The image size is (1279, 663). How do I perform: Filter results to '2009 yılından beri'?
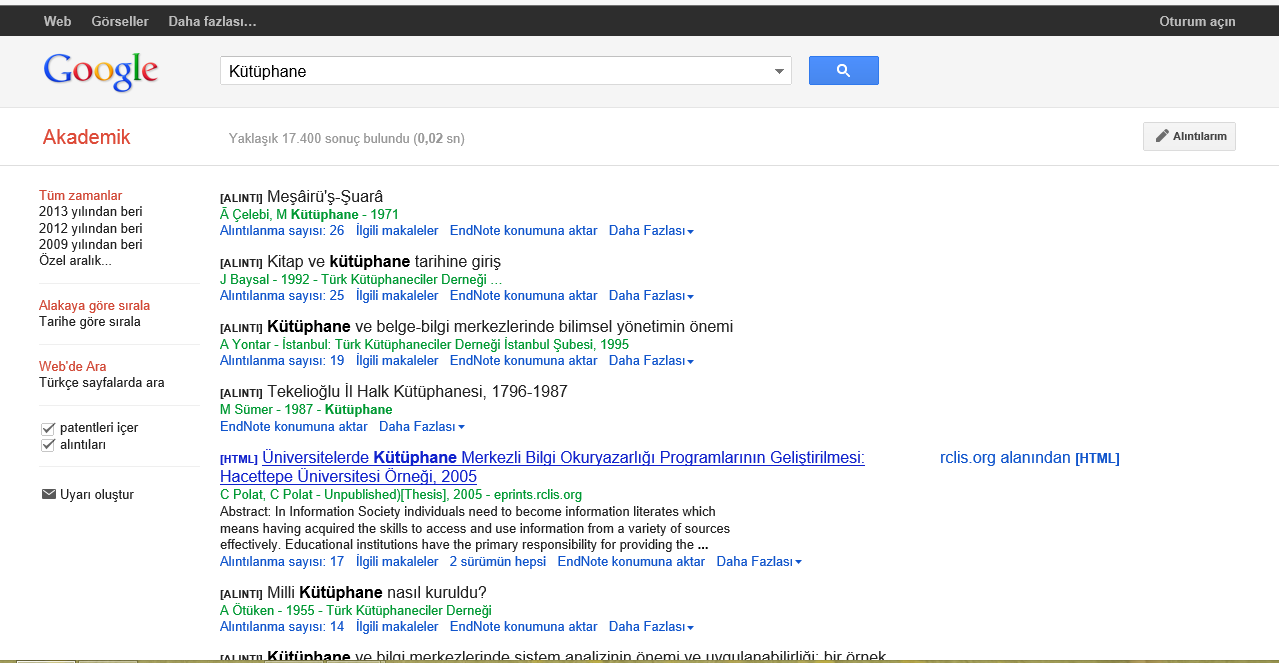click(91, 244)
